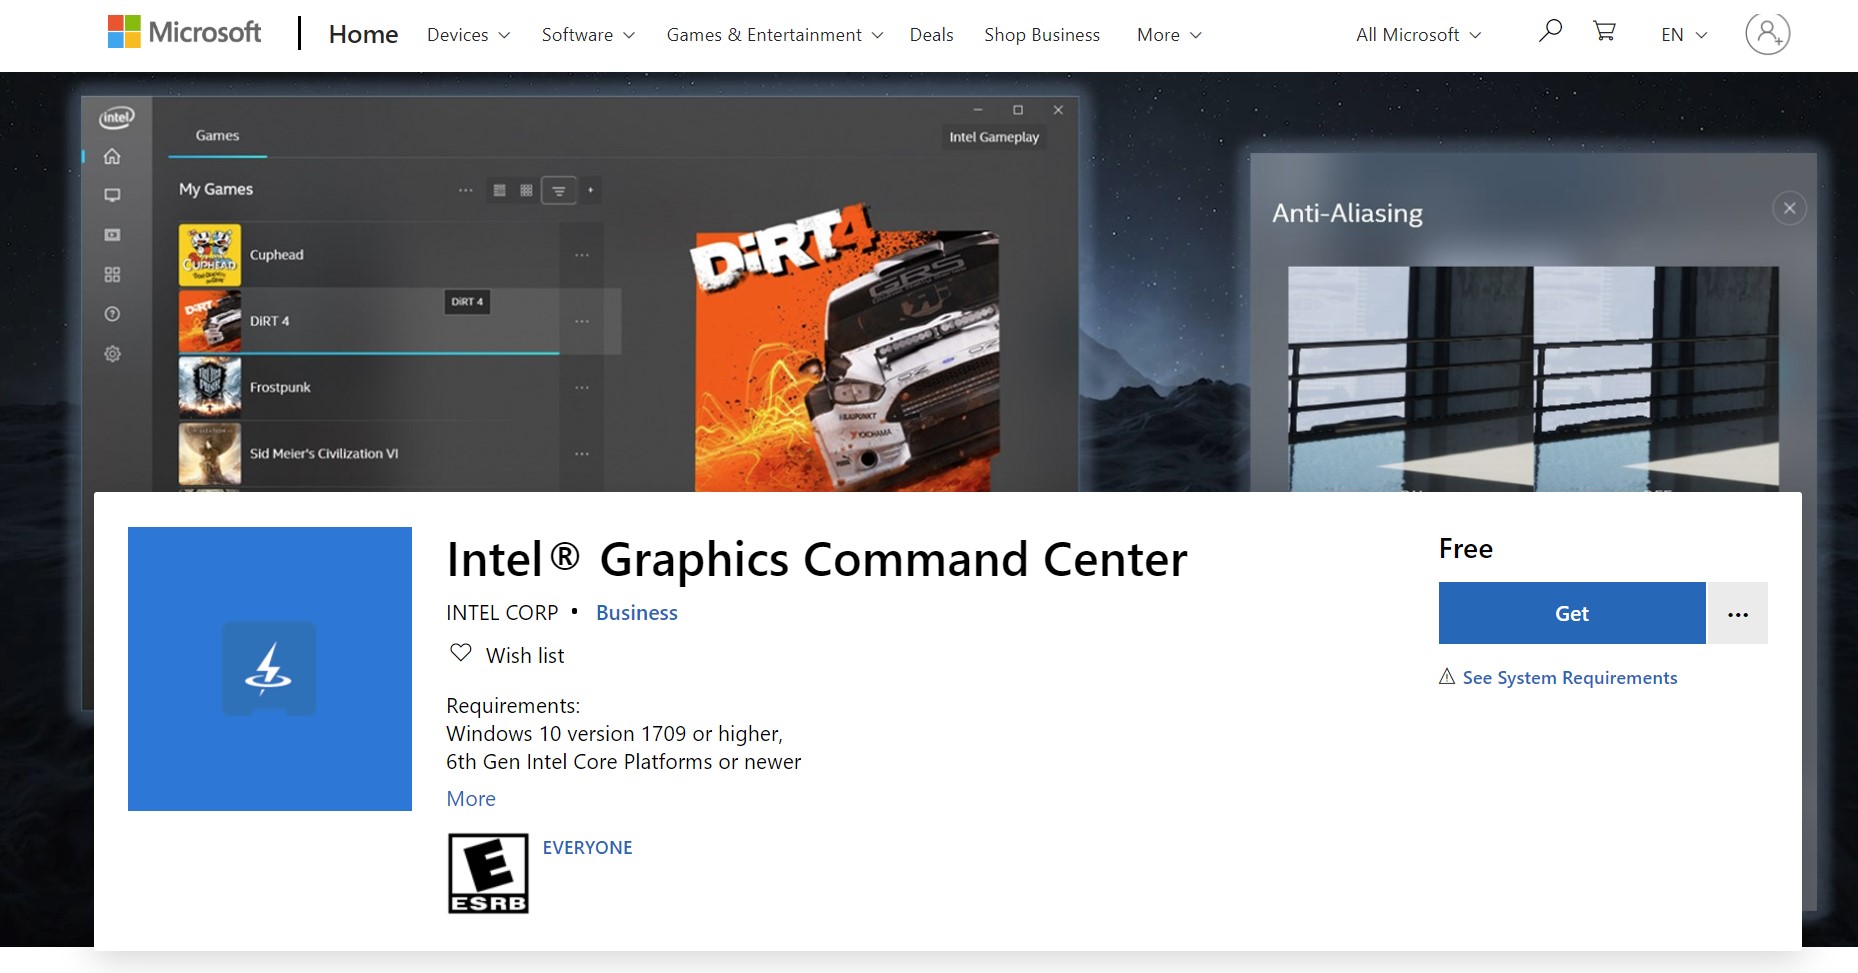Select the Games tab in the Intel app
The image size is (1858, 973).
pos(217,135)
